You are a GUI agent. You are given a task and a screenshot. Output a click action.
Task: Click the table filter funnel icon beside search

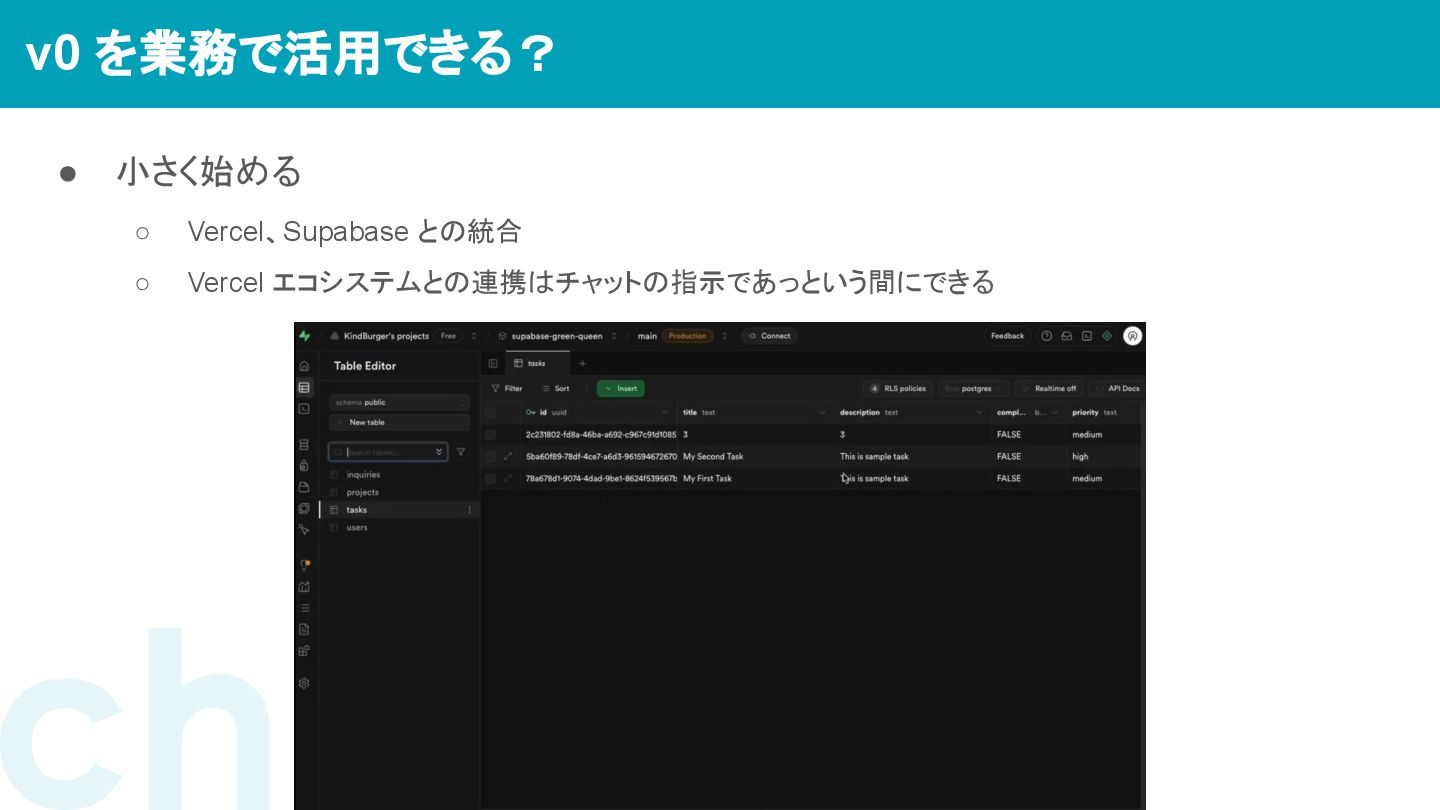point(461,452)
